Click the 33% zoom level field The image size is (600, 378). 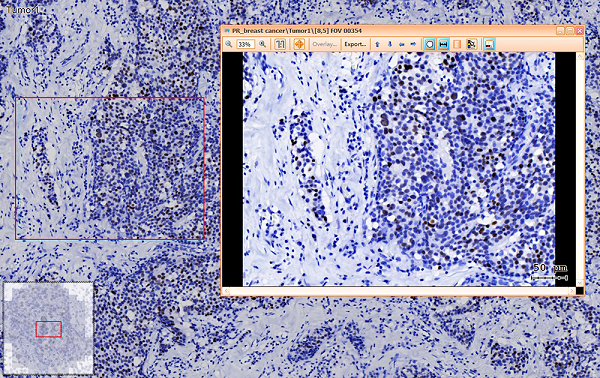pyautogui.click(x=245, y=44)
